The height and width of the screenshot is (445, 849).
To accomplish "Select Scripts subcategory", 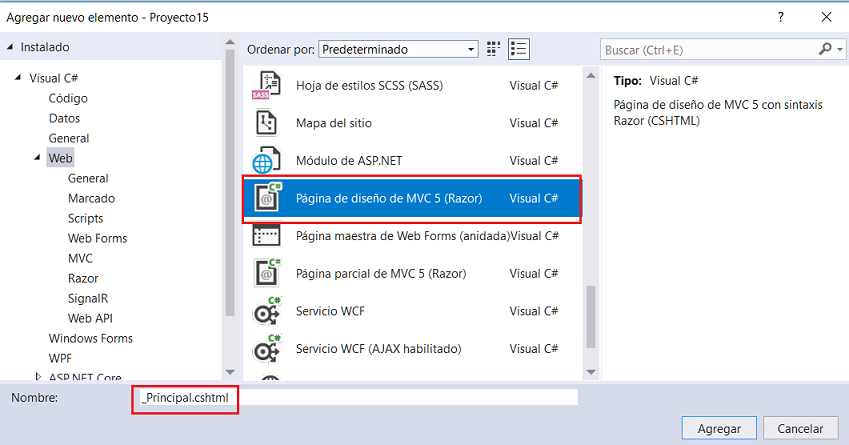I will [x=85, y=218].
